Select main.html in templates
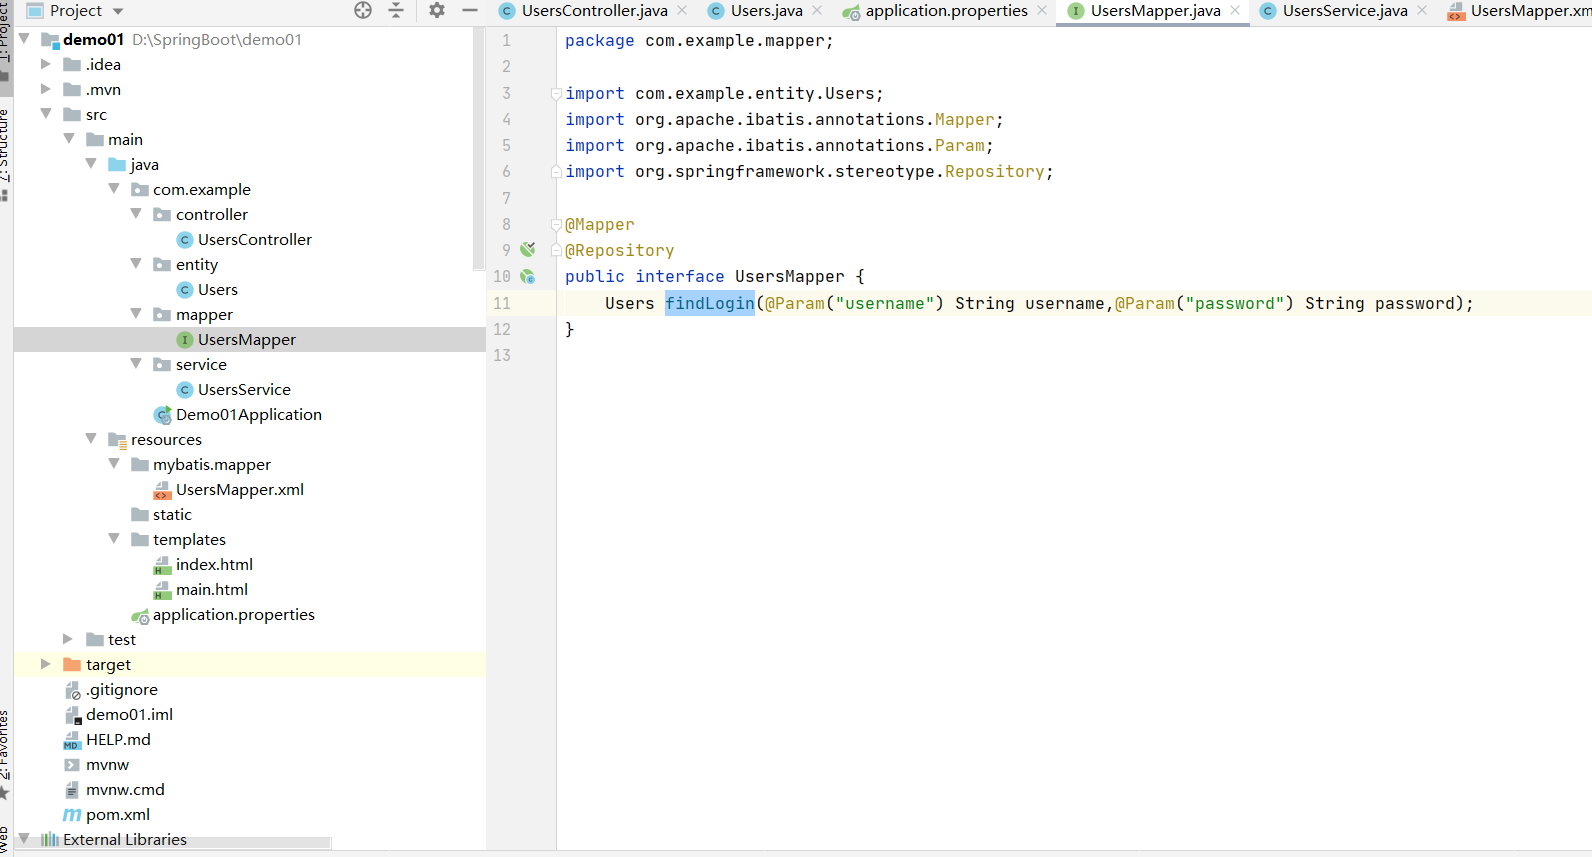Image resolution: width=1592 pixels, height=857 pixels. click(x=201, y=590)
